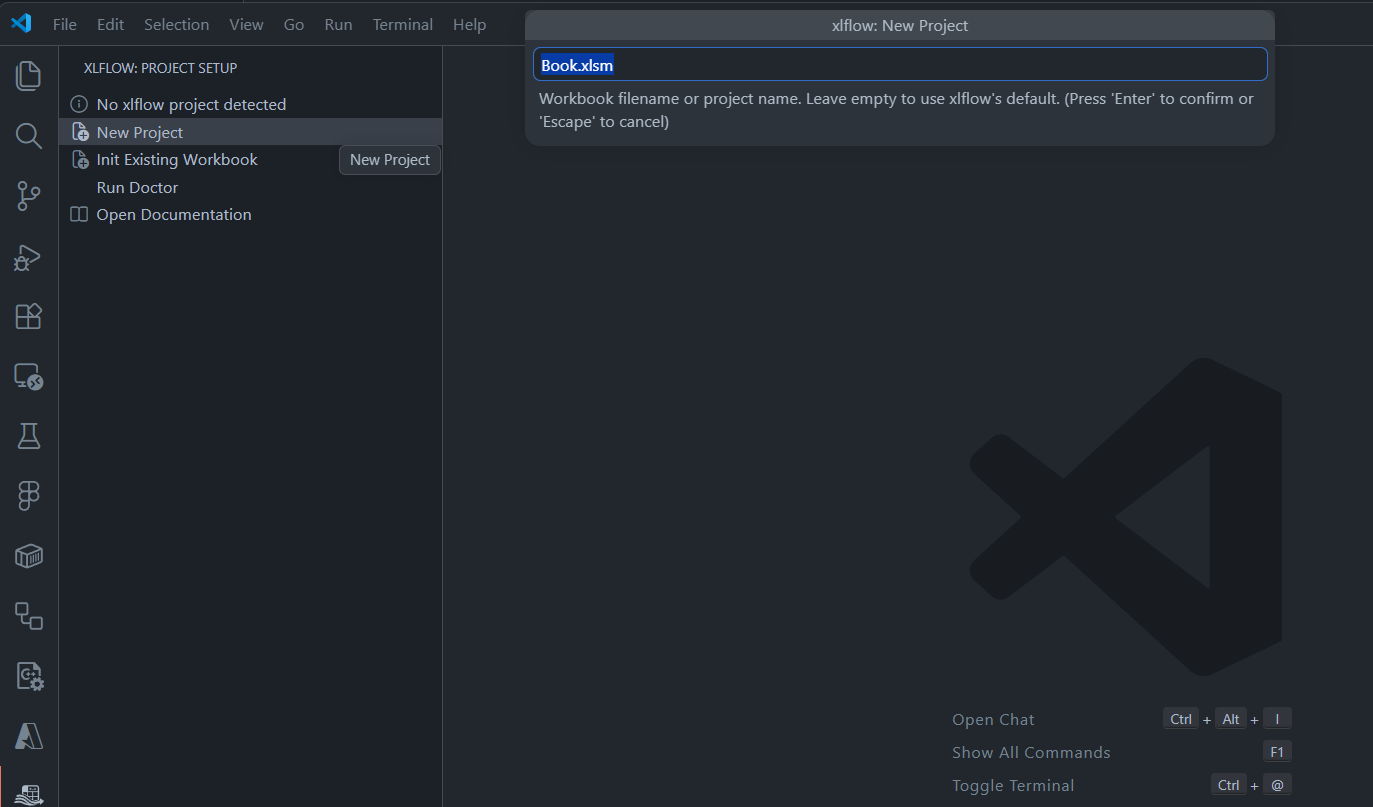Viewport: 1373px width, 807px height.
Task: Select Run Doctor item
Action: click(250, 187)
